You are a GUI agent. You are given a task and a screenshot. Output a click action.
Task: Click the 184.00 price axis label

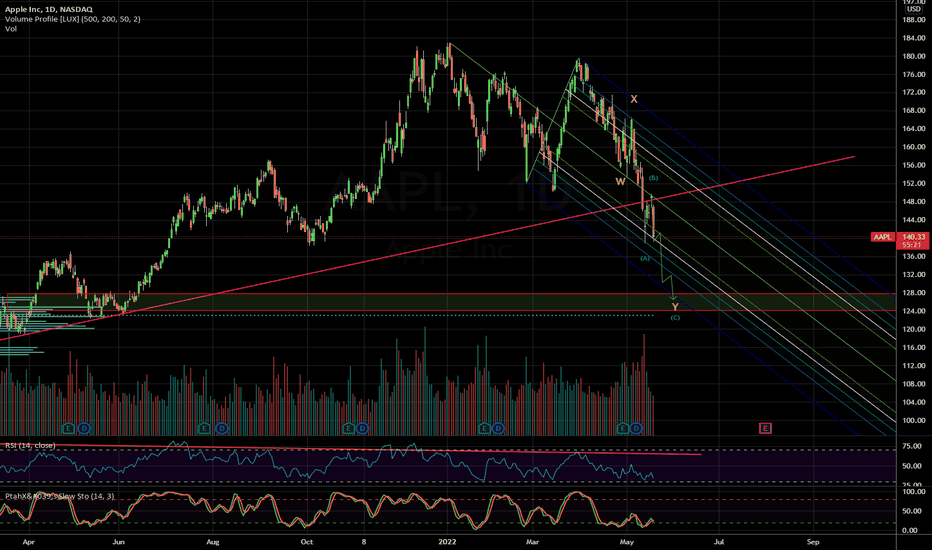coord(914,38)
